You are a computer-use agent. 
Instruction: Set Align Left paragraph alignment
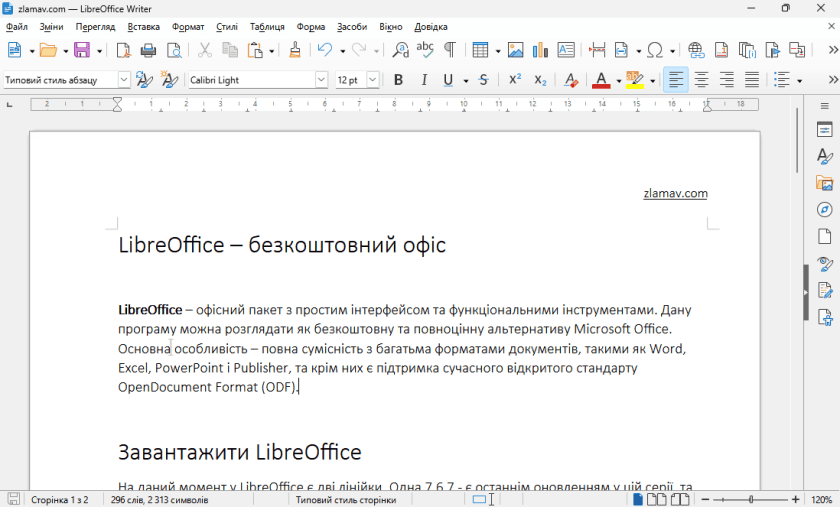click(676, 80)
